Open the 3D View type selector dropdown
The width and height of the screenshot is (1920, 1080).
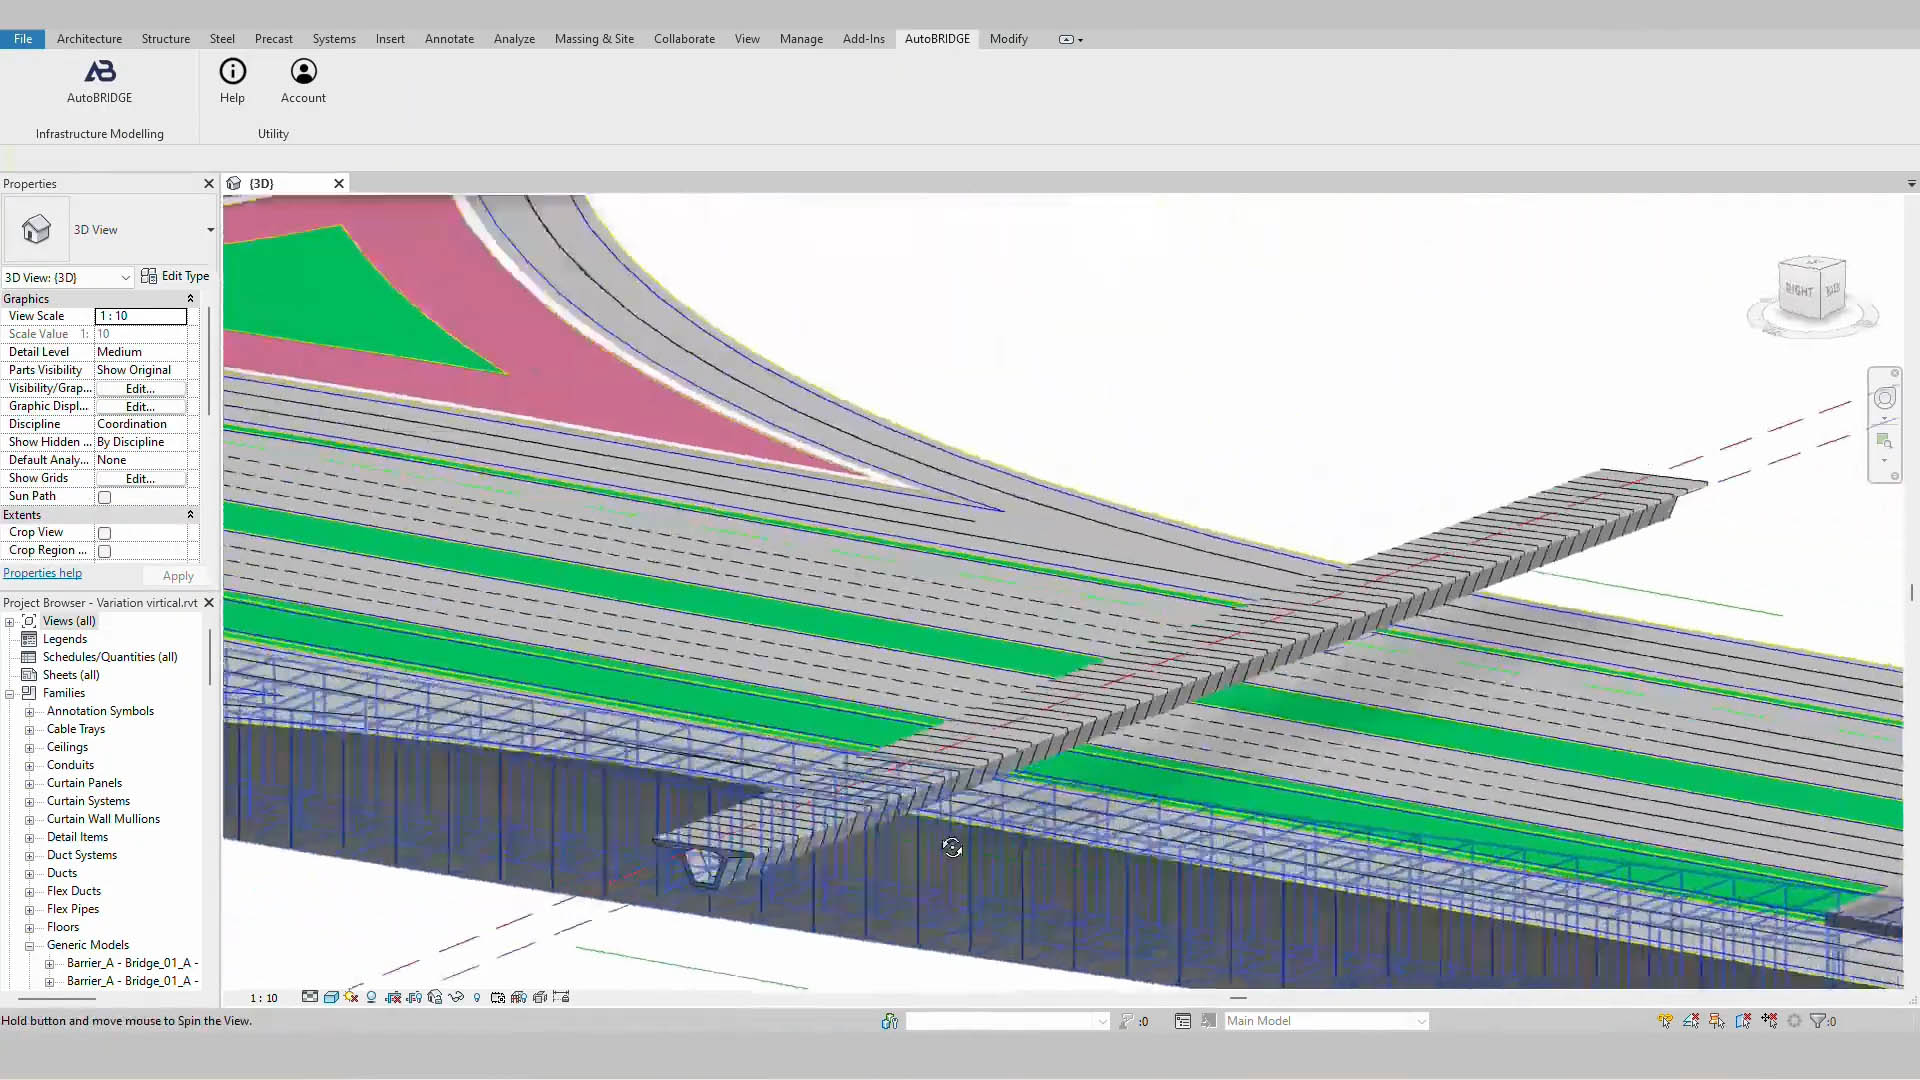[x=210, y=230]
